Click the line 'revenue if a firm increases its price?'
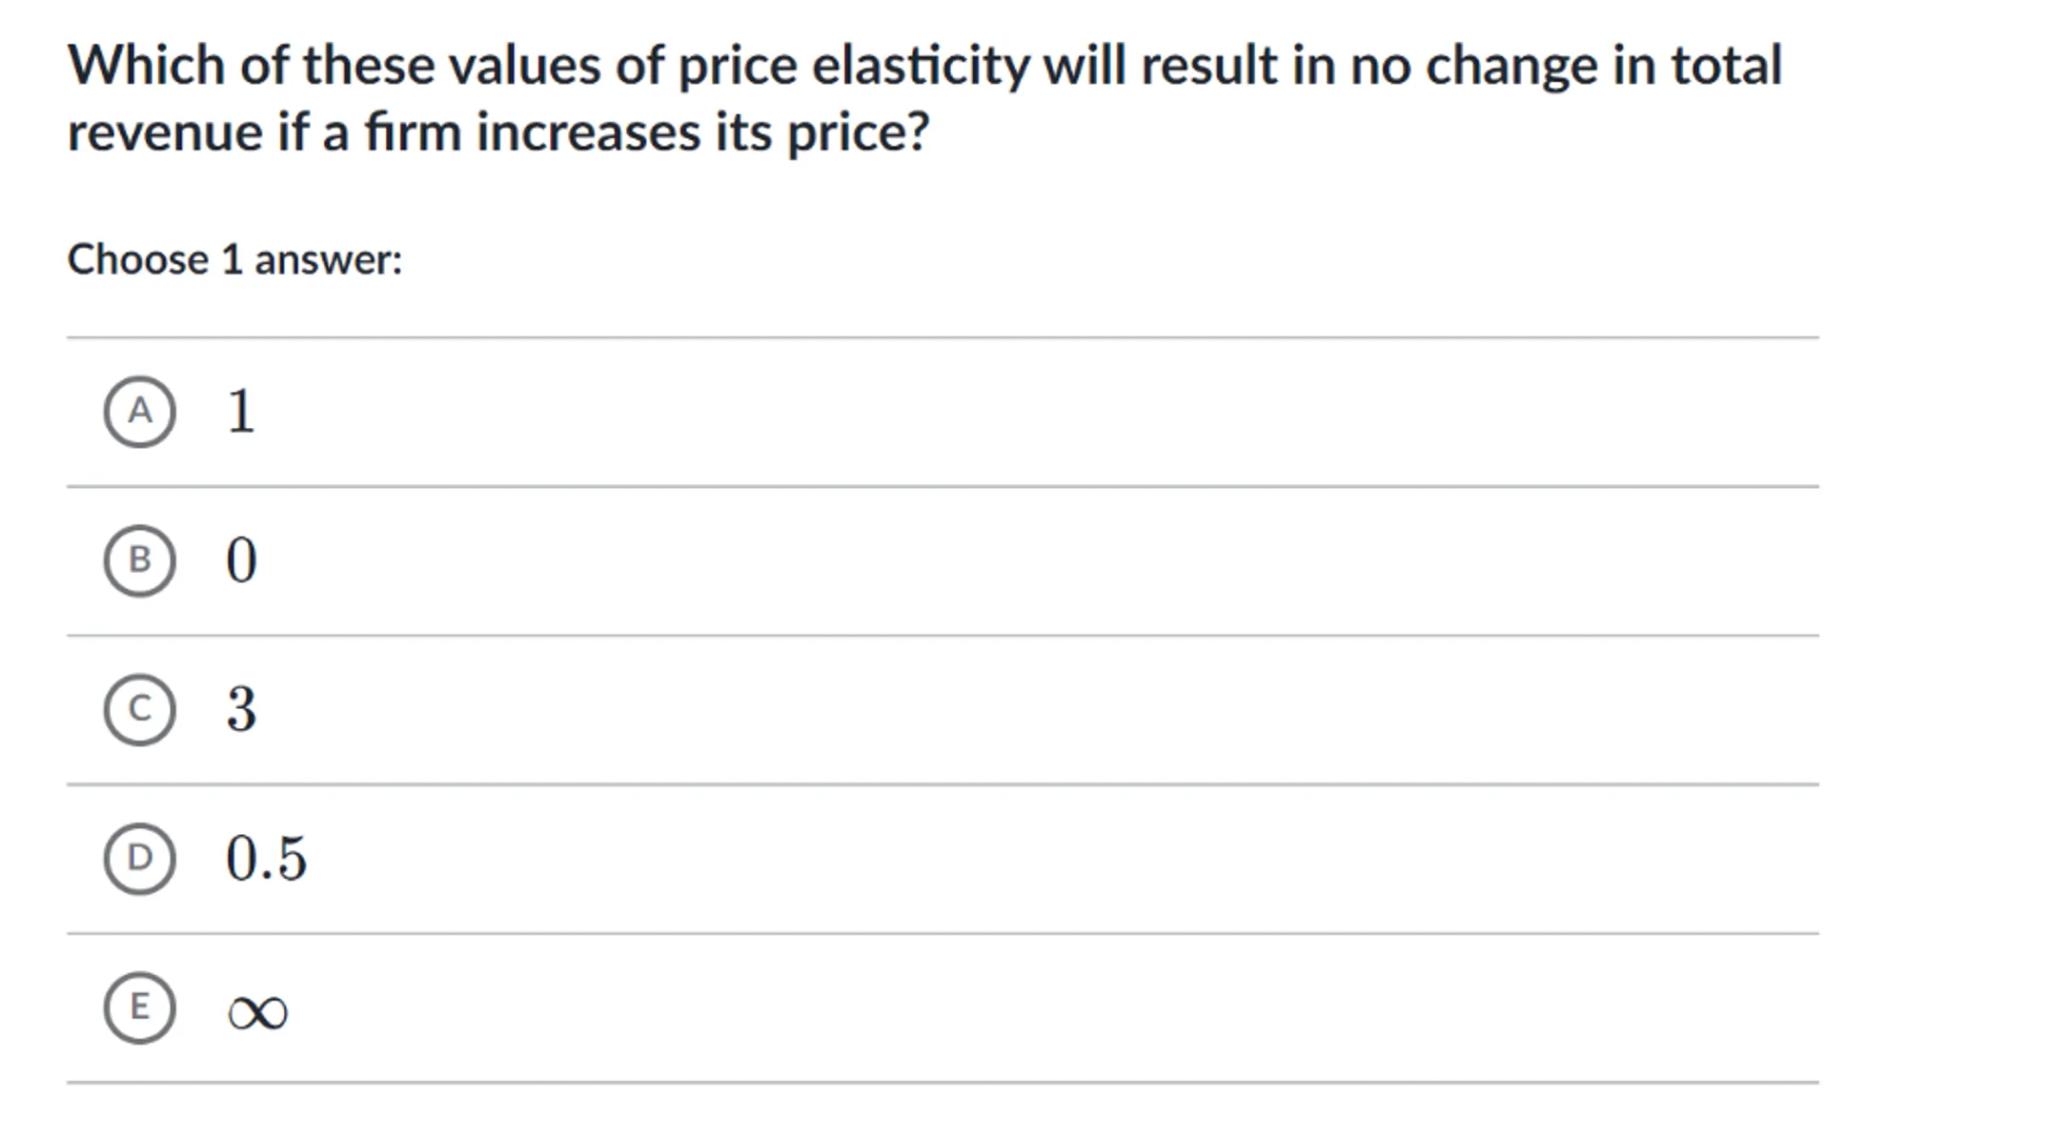The height and width of the screenshot is (1138, 2048). (498, 132)
